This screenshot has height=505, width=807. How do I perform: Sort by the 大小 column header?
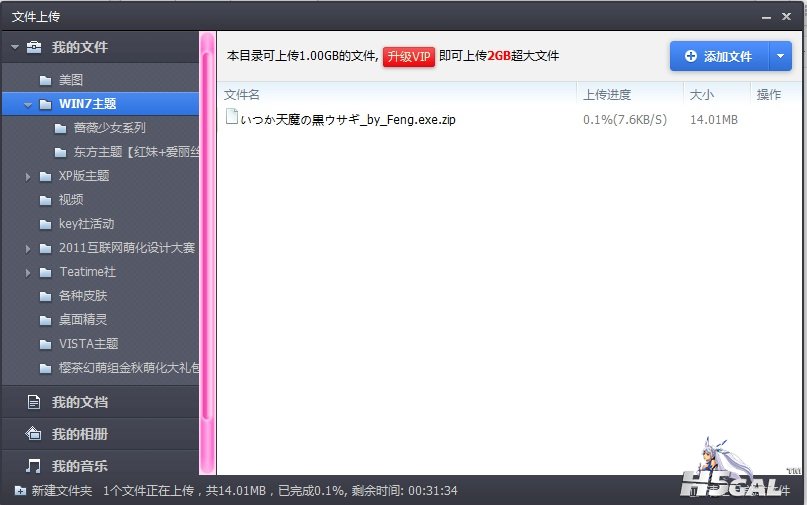(701, 95)
